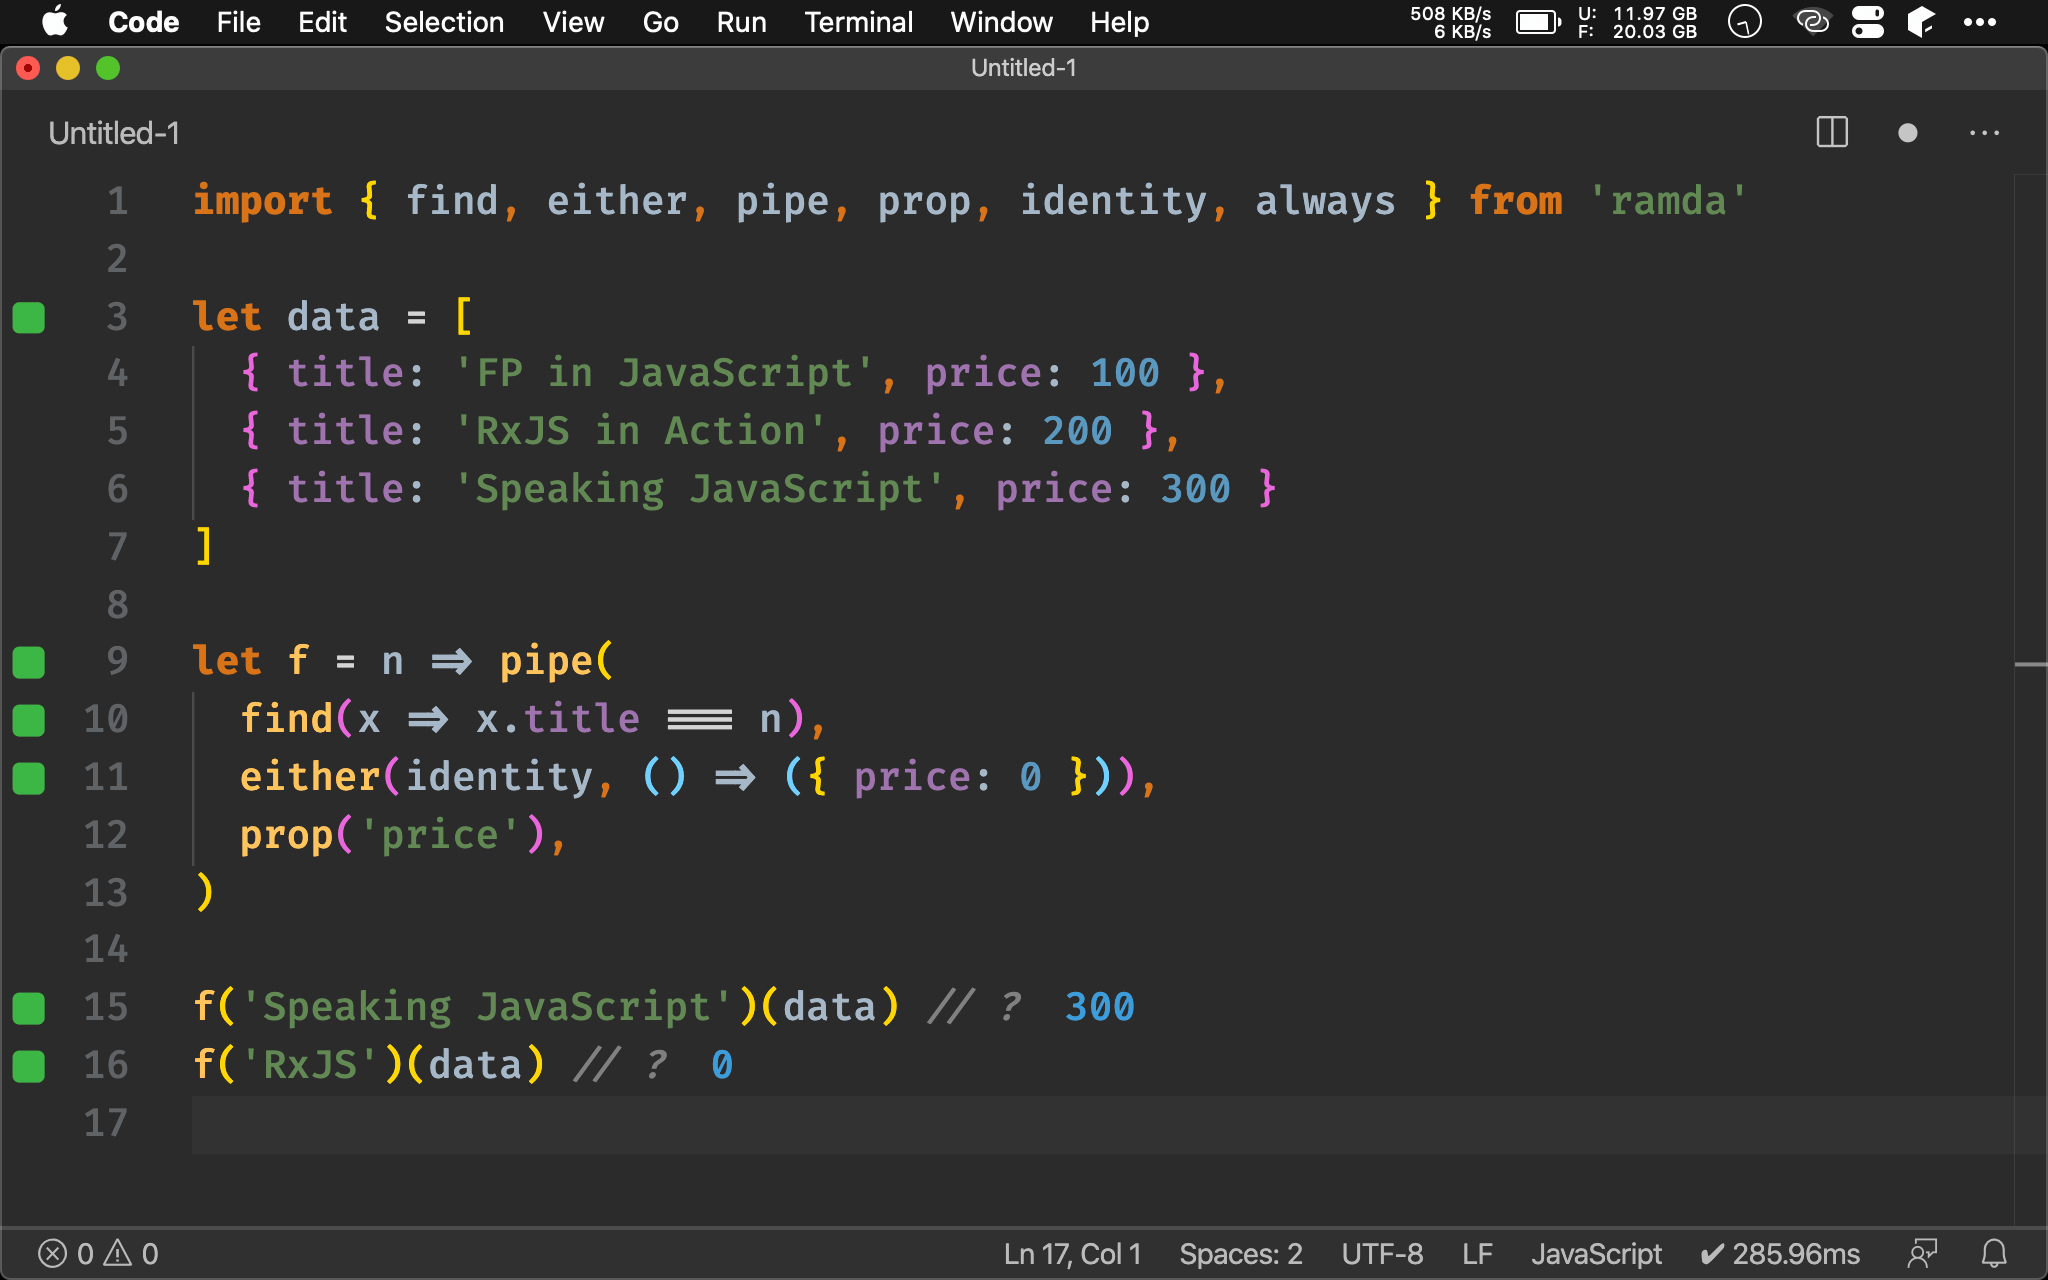Click line number 1 in the gutter
Image resolution: width=2048 pixels, height=1280 pixels.
[x=117, y=201]
